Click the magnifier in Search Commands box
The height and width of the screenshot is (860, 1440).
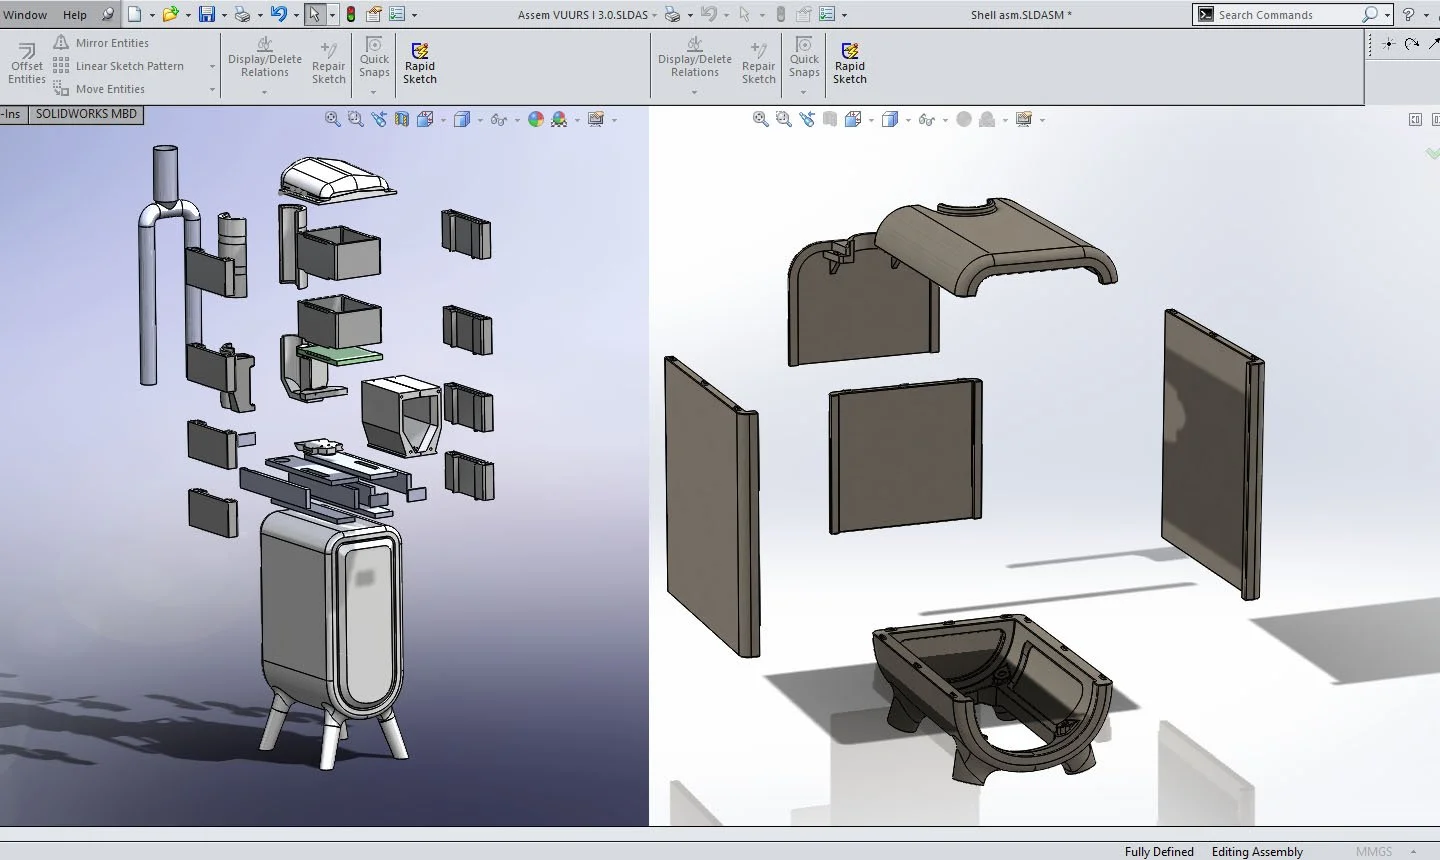click(1370, 14)
